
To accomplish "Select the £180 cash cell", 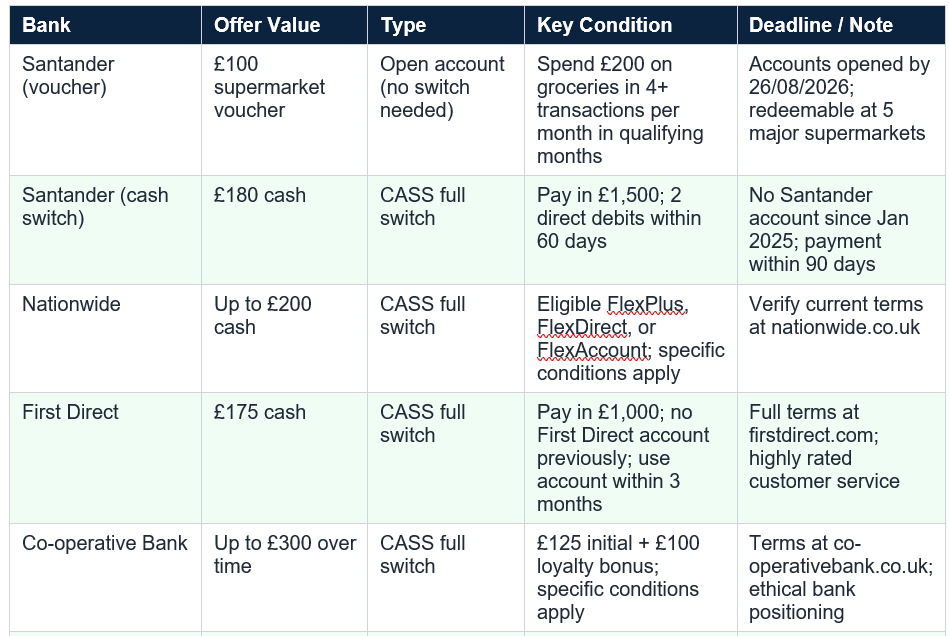I will point(284,230).
